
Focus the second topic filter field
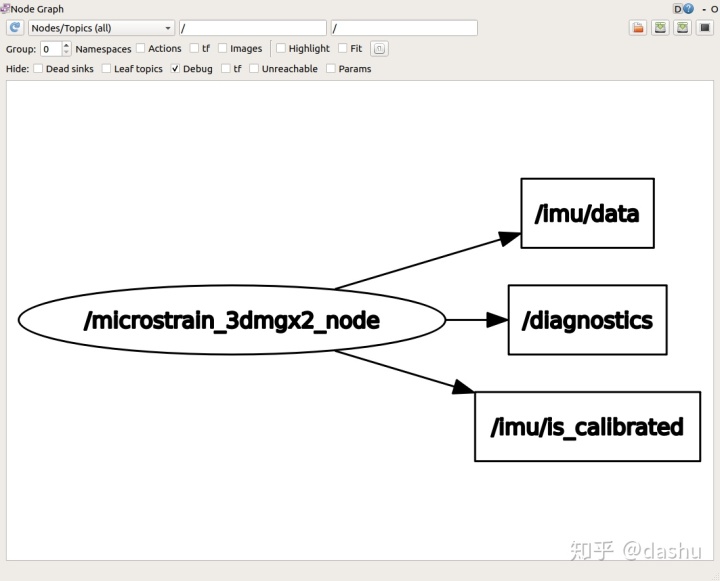pyautogui.click(x=404, y=28)
